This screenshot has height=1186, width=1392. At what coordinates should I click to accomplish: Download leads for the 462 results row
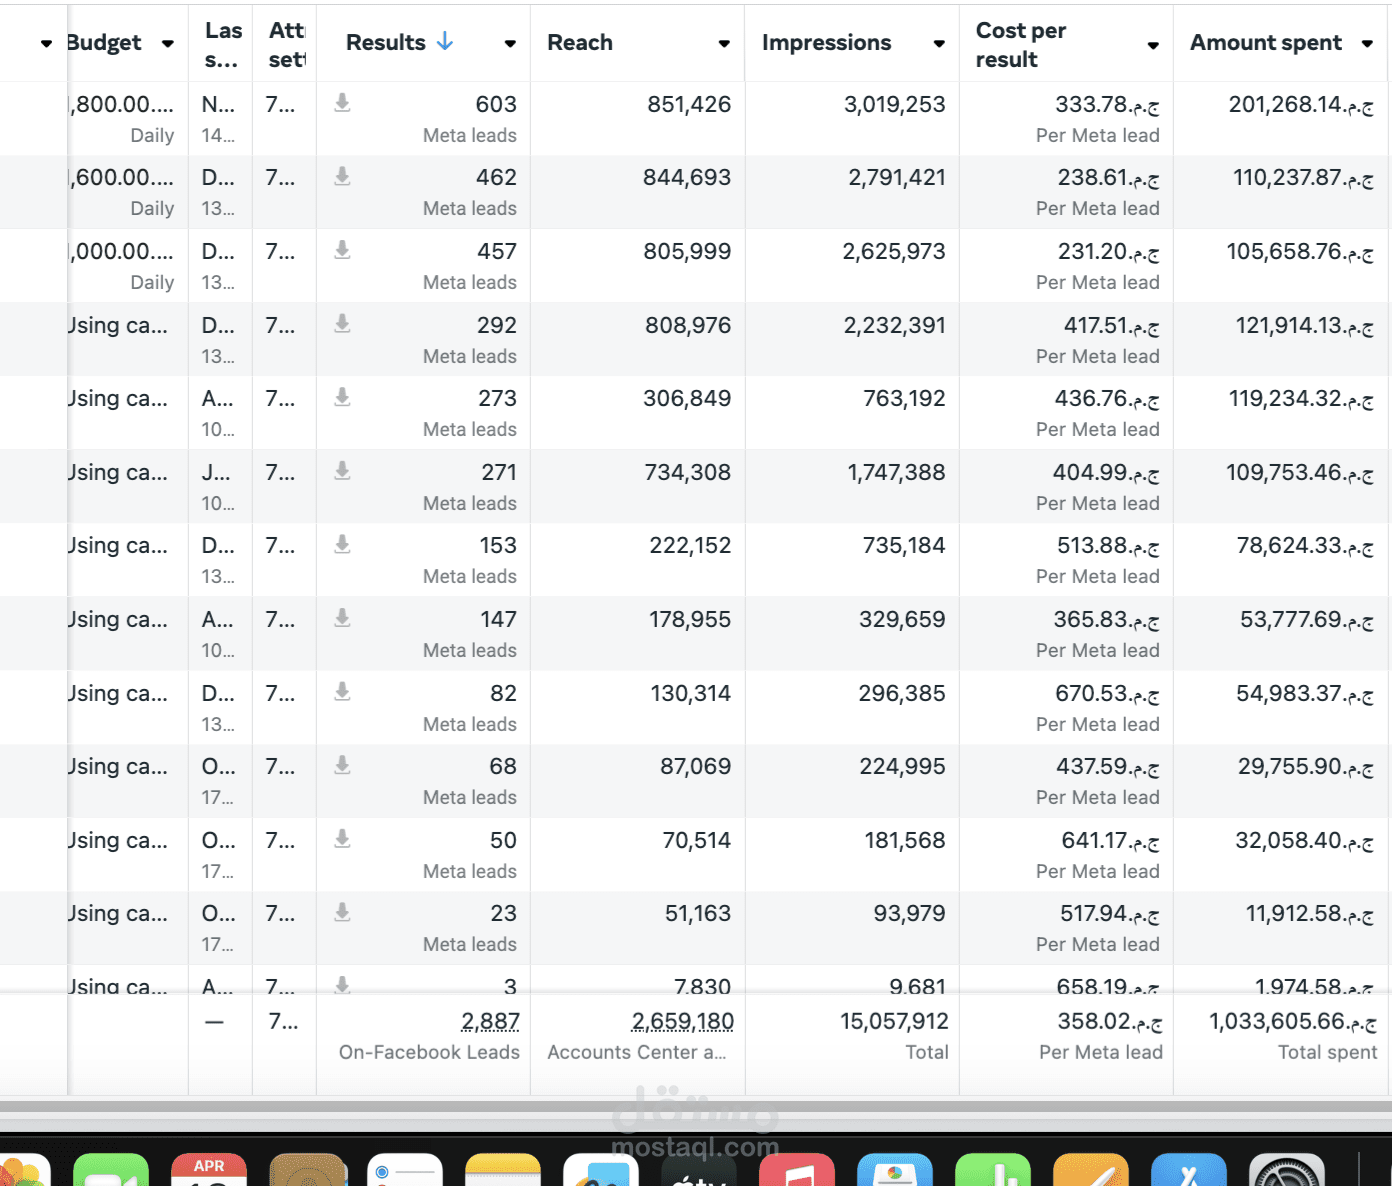342,176
